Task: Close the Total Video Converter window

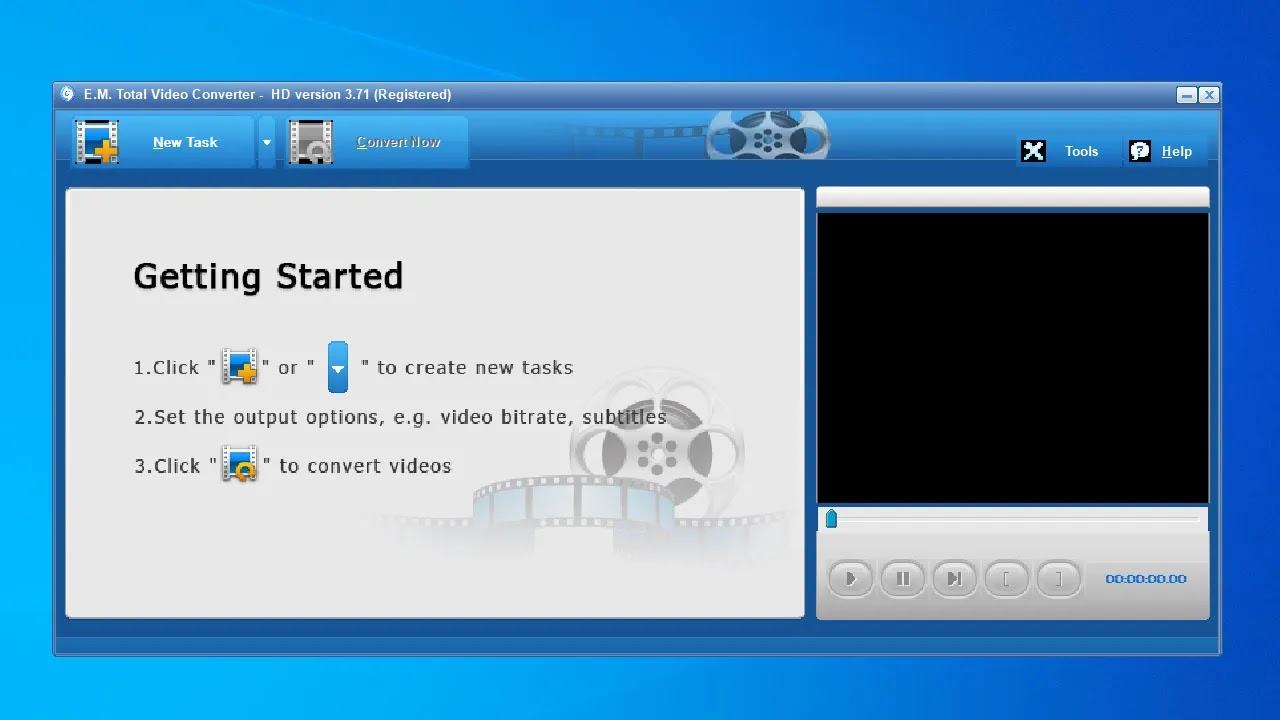Action: click(1209, 95)
